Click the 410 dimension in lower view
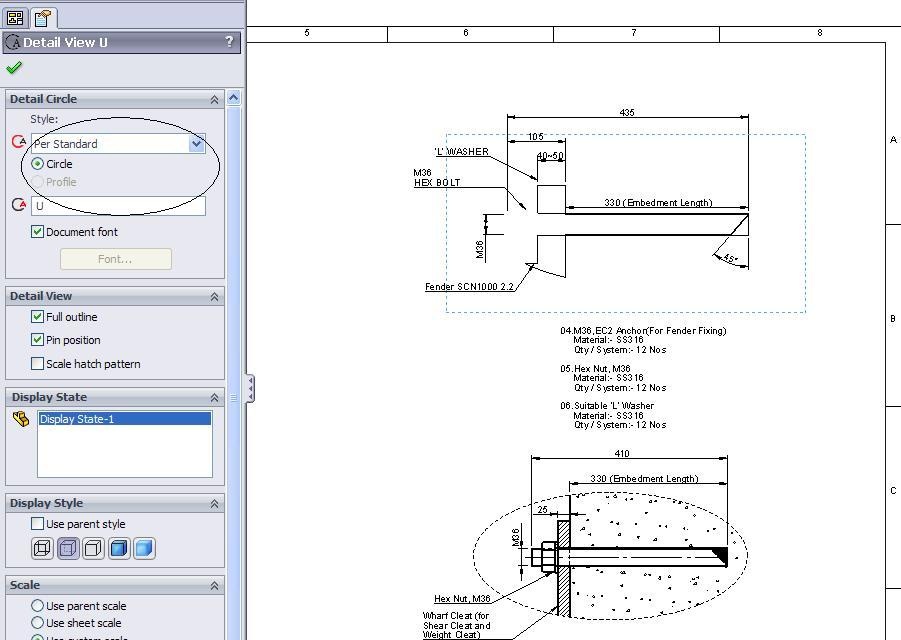This screenshot has height=640, width=901. (622, 453)
